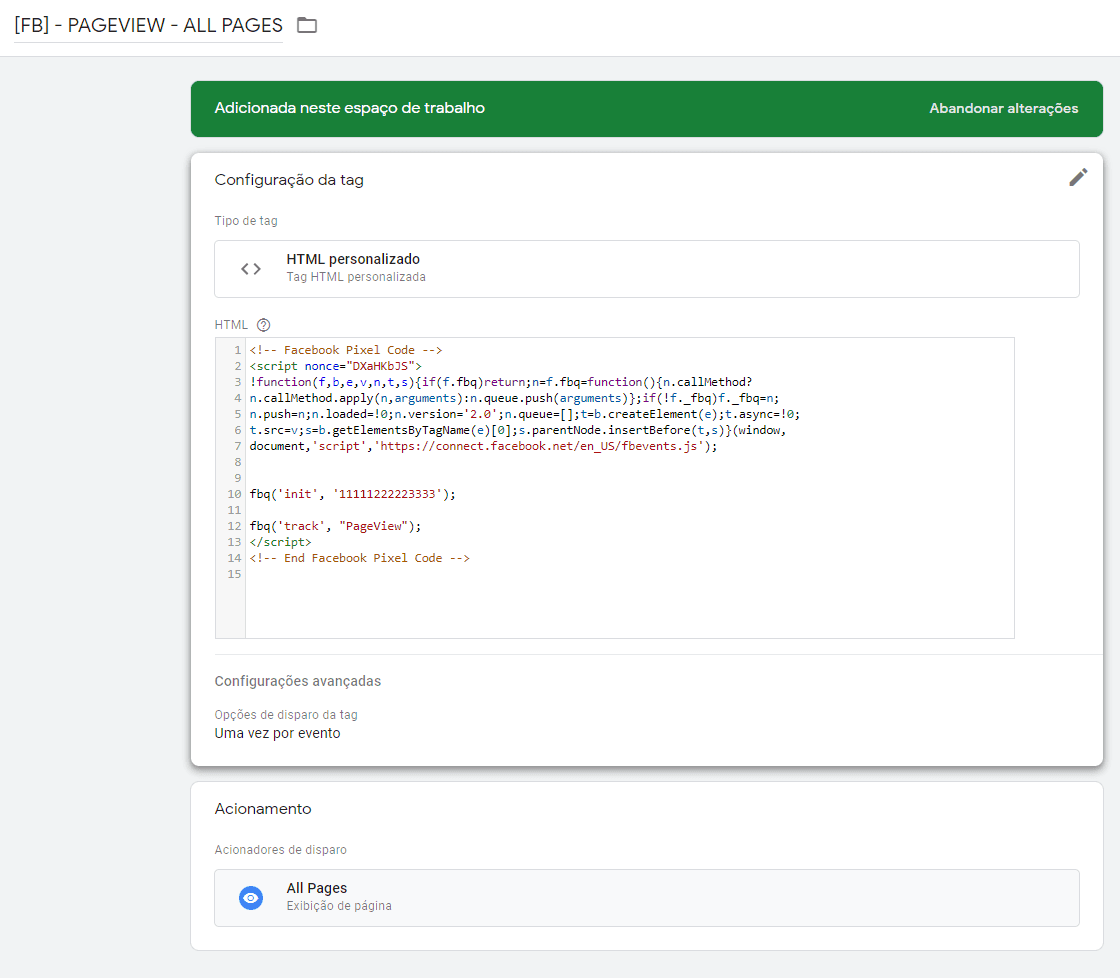Viewport: 1120px width, 978px height.
Task: Open help via the question mark beside HTML
Action: [x=262, y=324]
